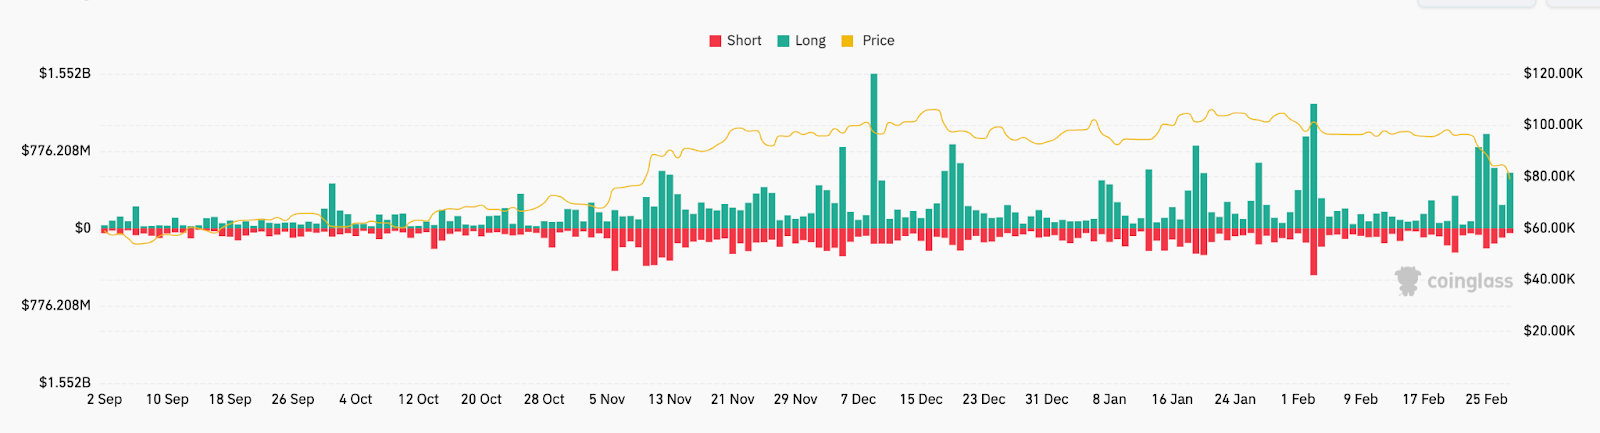Image resolution: width=1600 pixels, height=433 pixels.
Task: Click the 2 Sep x-axis date label
Action: [x=104, y=399]
